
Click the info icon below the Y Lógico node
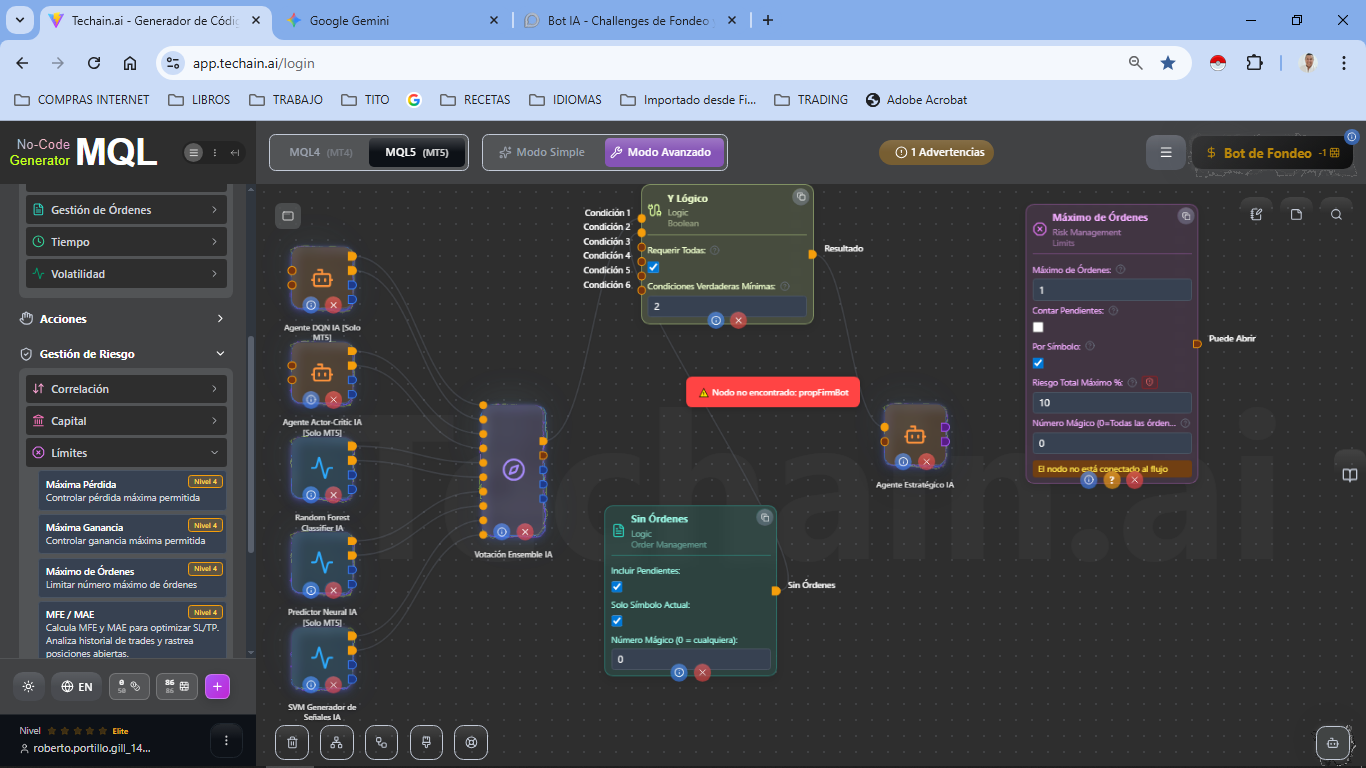[716, 320]
